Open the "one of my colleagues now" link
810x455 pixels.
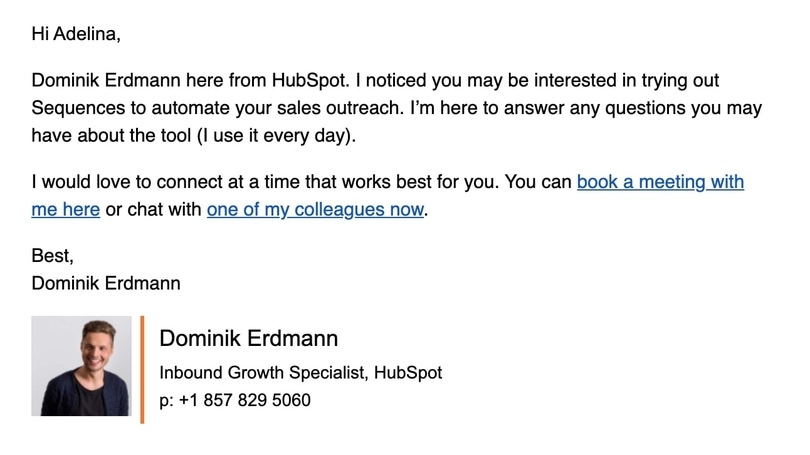[x=315, y=210]
